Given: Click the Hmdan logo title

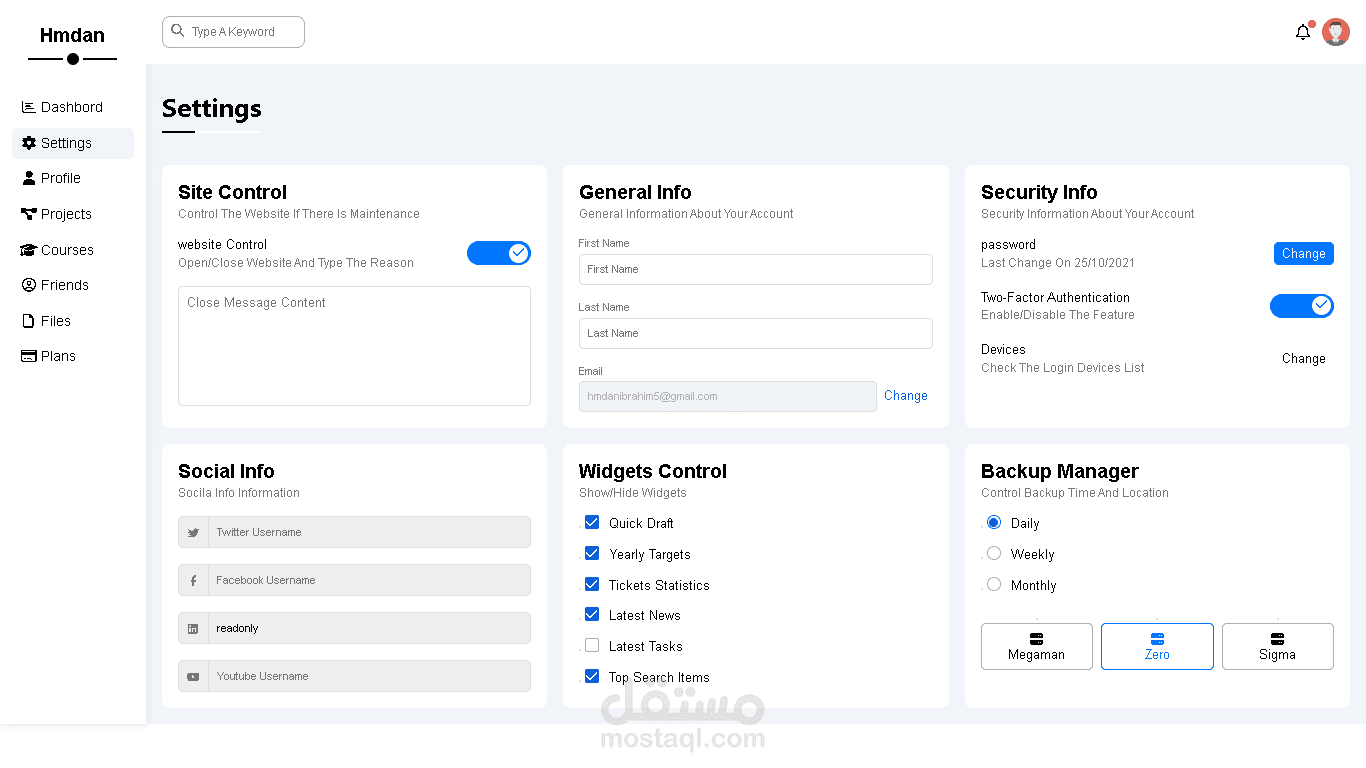Looking at the screenshot, I should (x=72, y=36).
